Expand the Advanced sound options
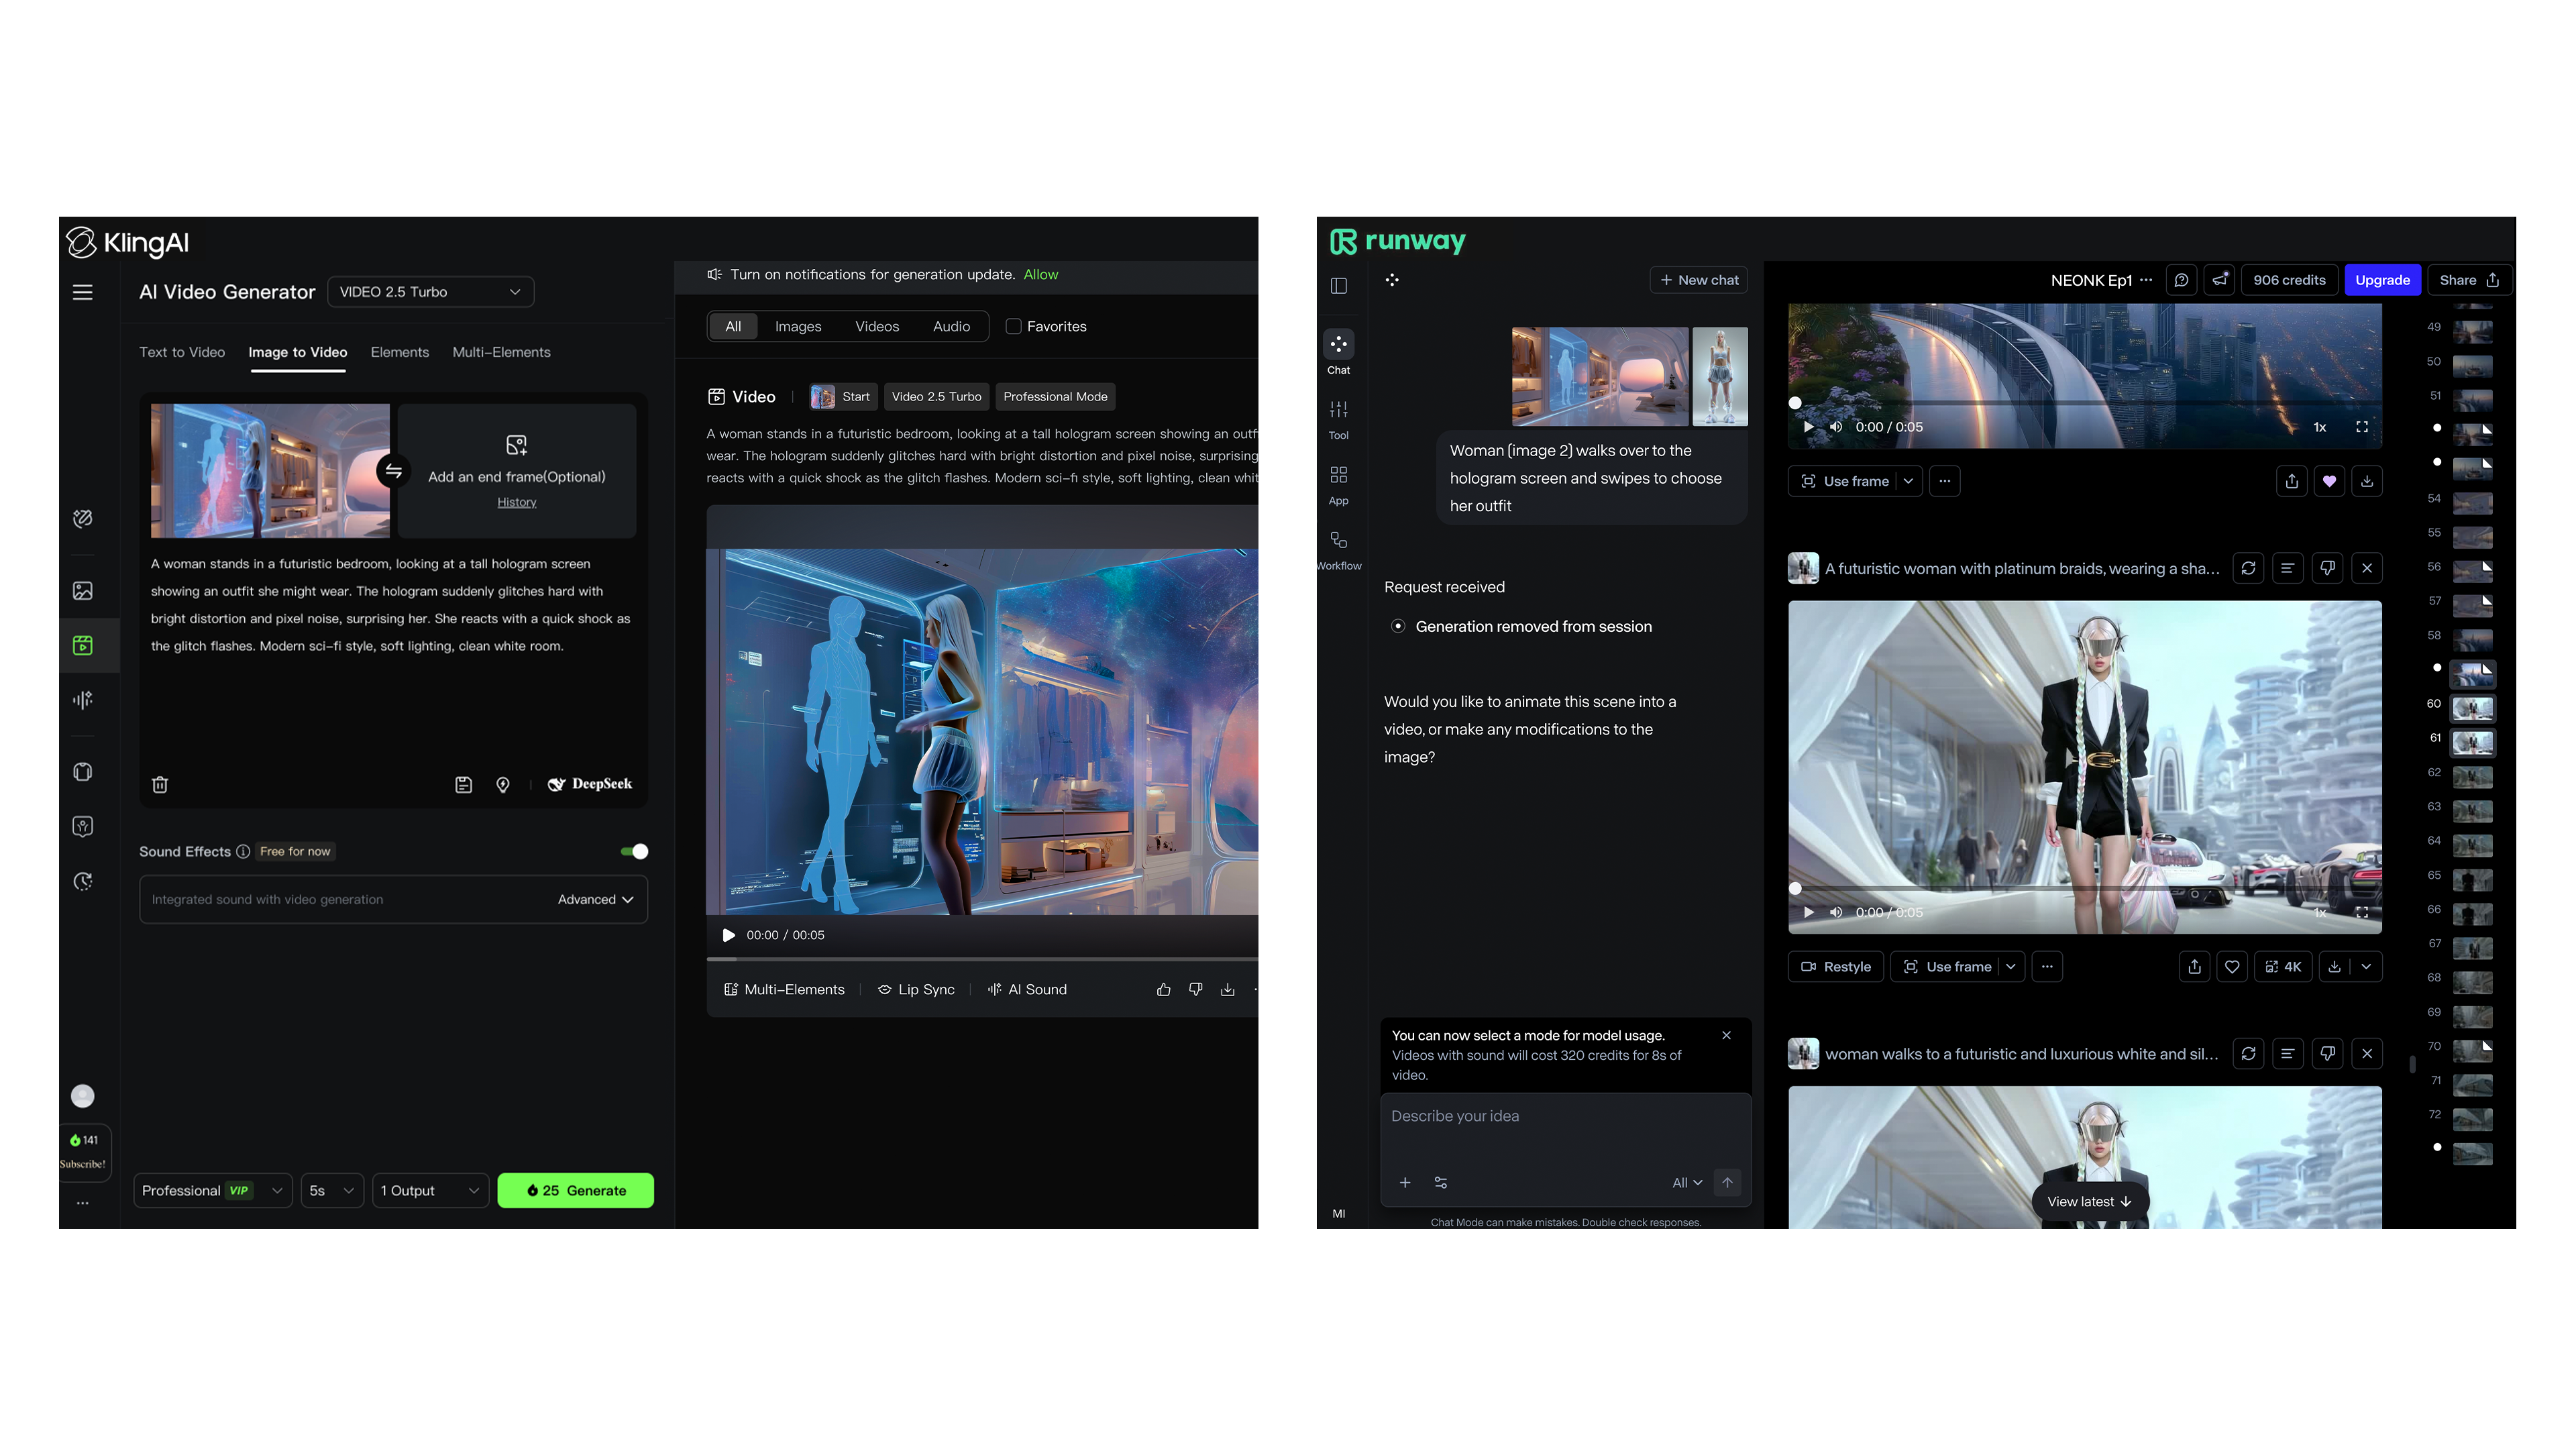This screenshot has width=2576, height=1449. (595, 899)
